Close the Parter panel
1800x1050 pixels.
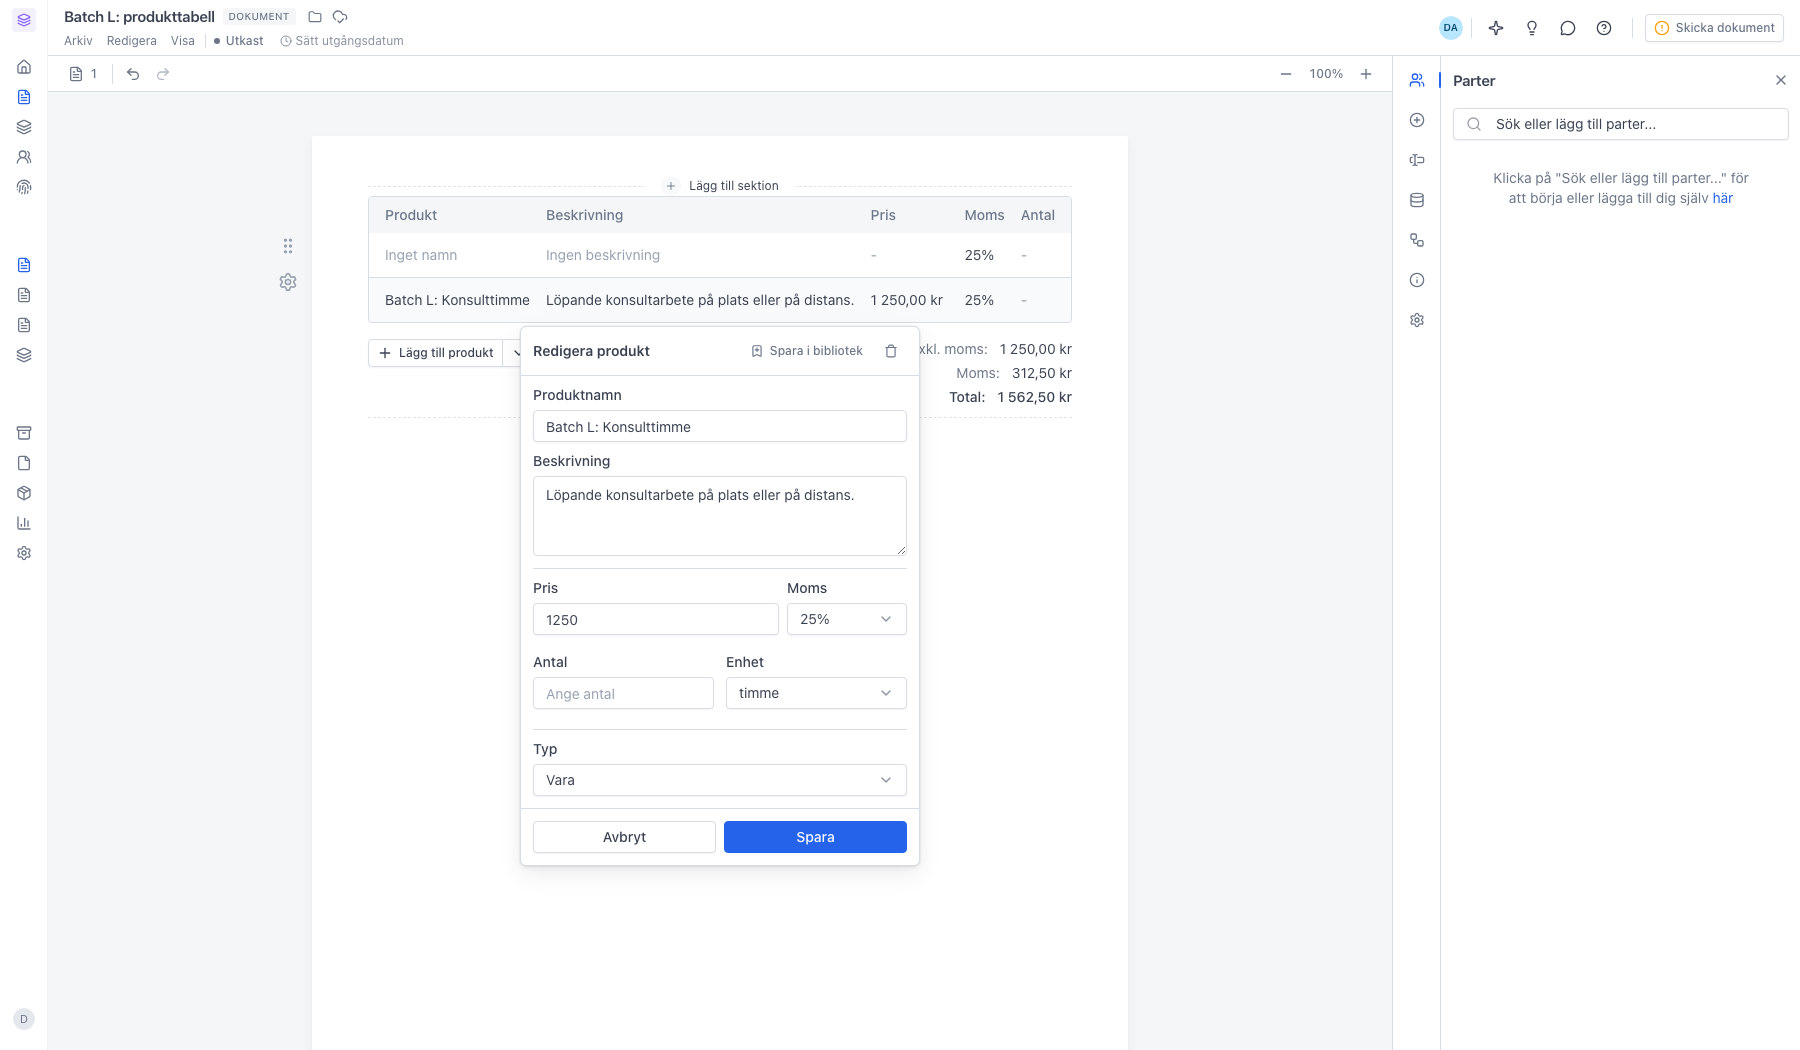(1781, 80)
